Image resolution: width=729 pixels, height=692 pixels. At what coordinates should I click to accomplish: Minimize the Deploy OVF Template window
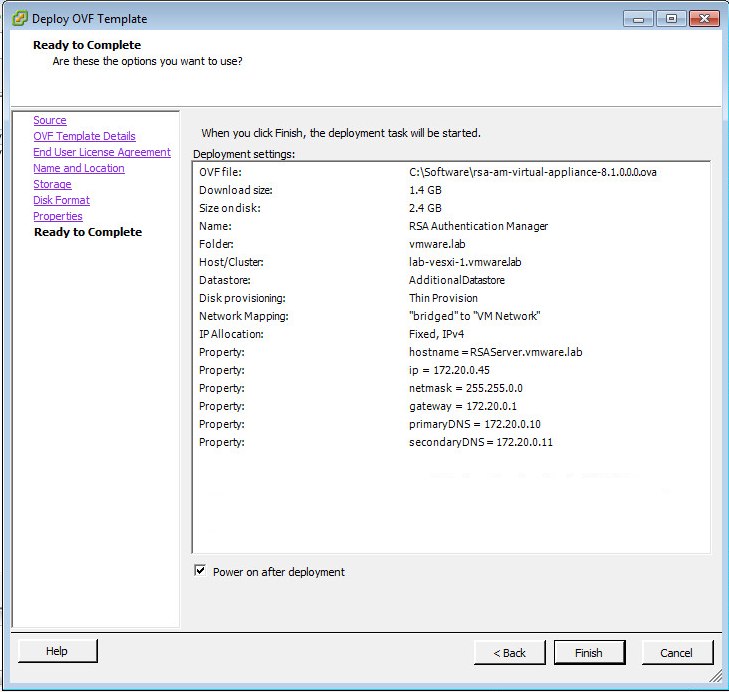tap(638, 19)
